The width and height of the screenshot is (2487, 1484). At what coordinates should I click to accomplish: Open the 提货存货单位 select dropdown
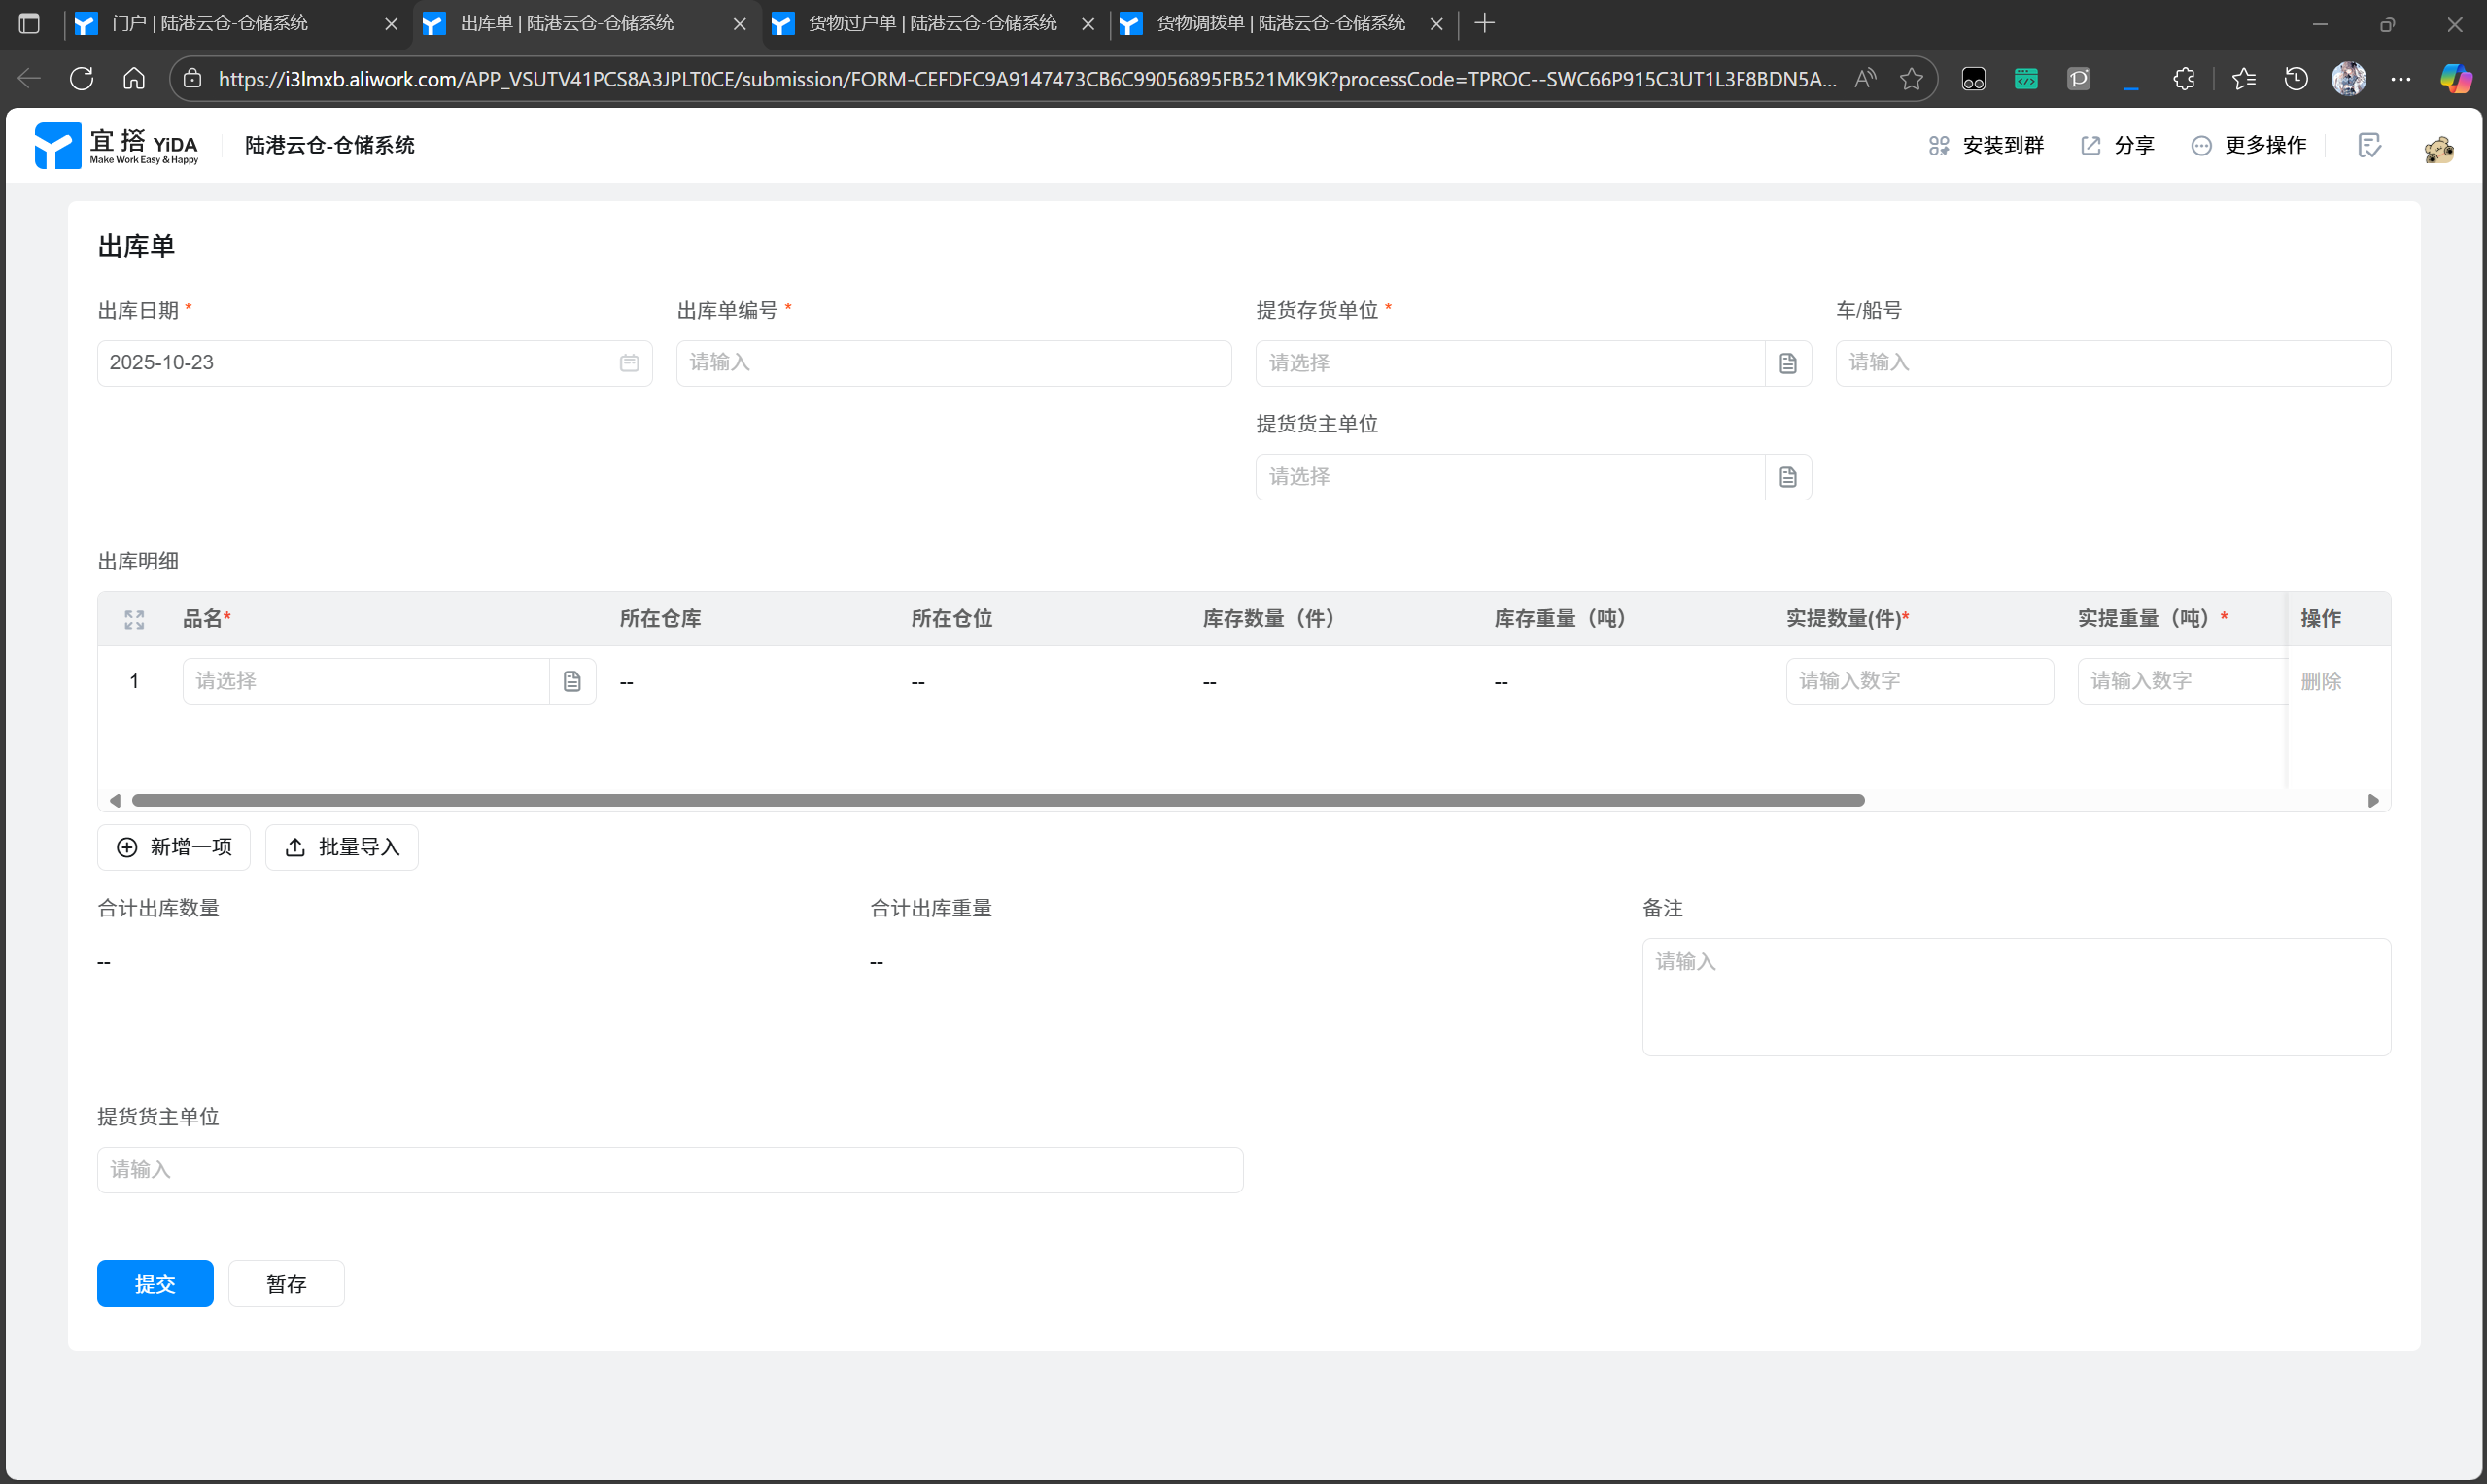(x=1510, y=363)
